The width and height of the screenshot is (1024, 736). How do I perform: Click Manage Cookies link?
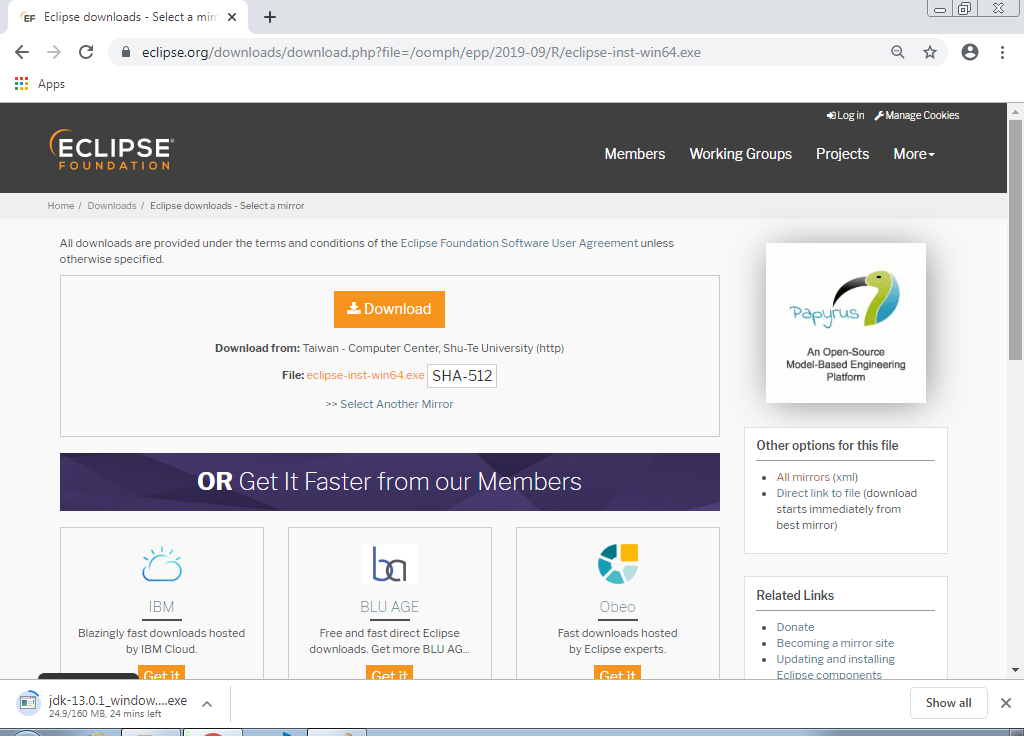[917, 116]
